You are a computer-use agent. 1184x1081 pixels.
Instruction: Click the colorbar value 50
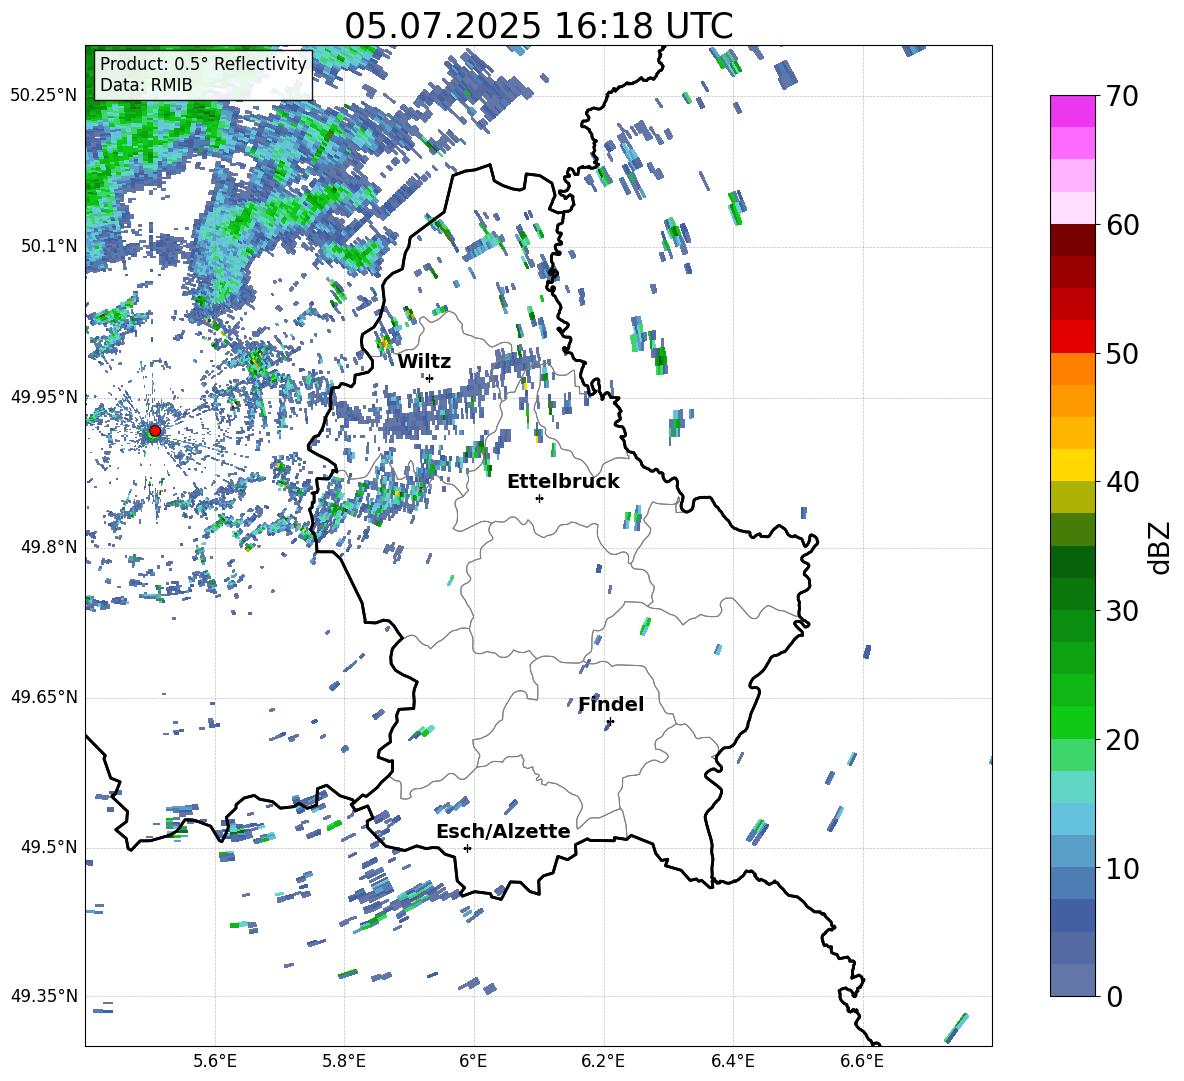pos(1123,353)
